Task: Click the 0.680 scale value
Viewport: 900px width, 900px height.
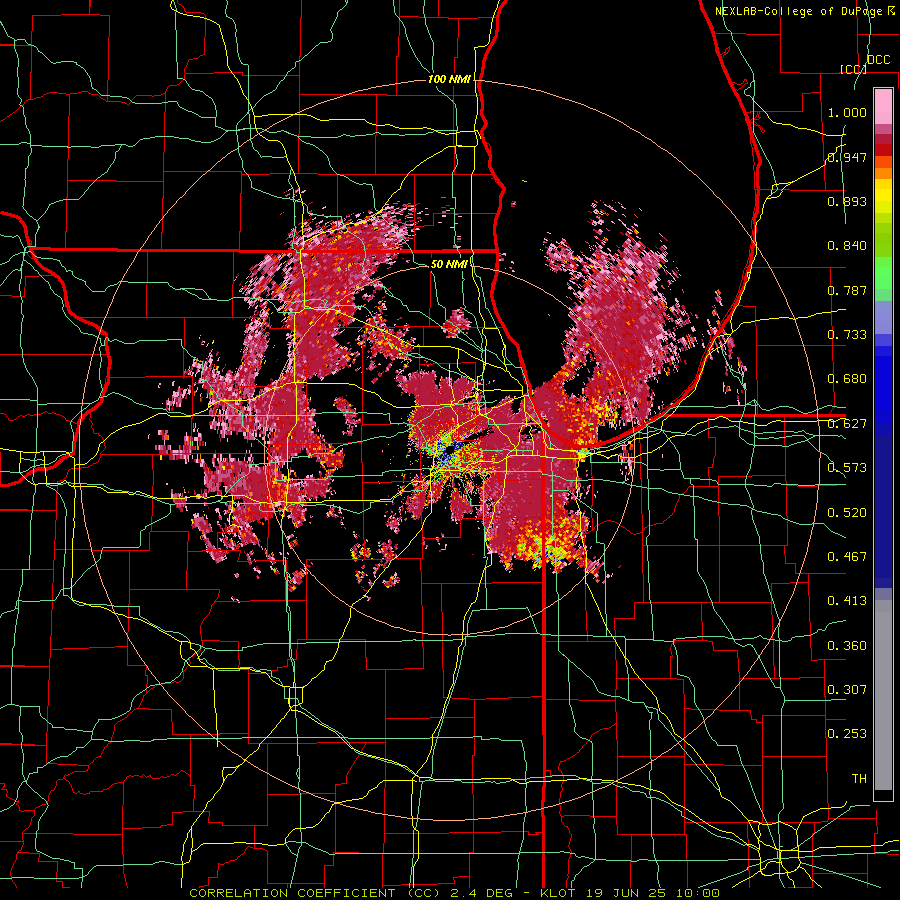Action: [847, 379]
